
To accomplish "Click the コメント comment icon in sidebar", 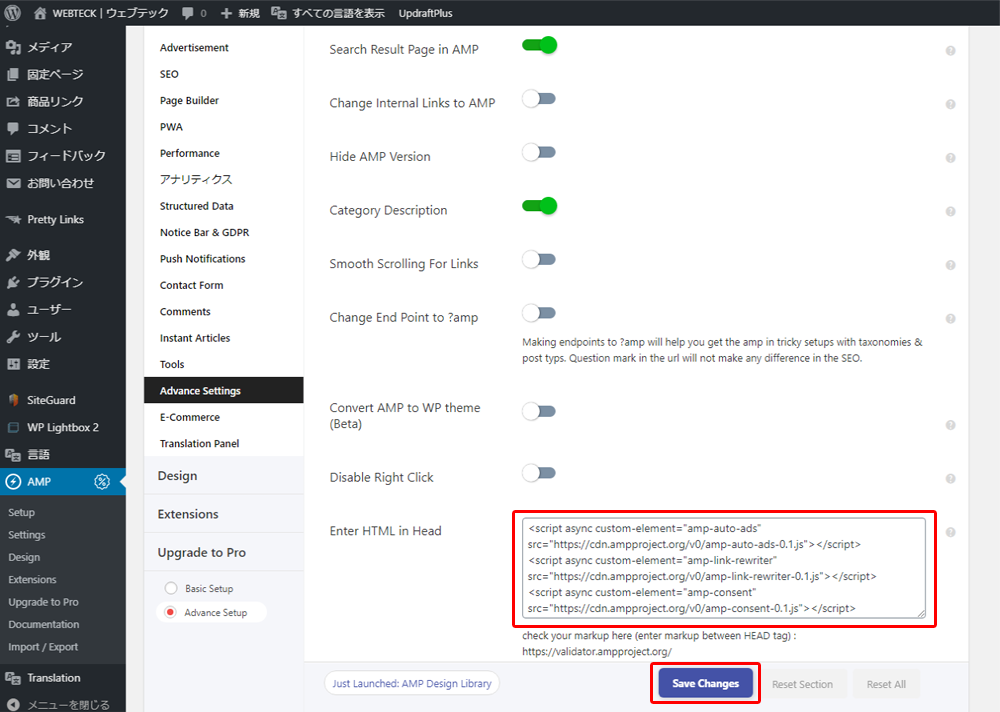I will [13, 128].
